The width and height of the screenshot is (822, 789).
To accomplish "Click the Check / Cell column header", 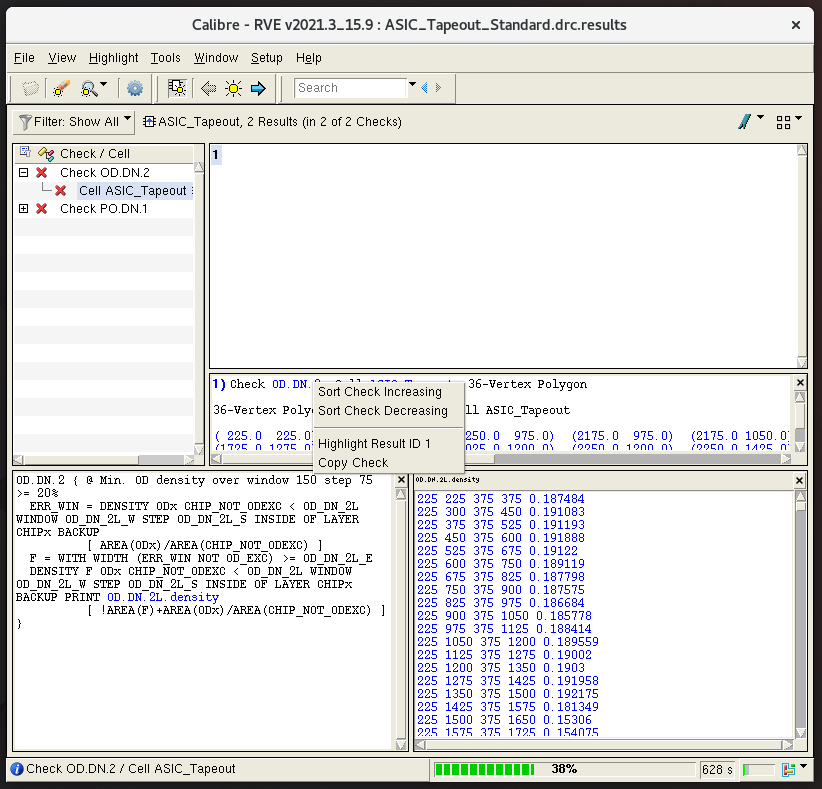I will point(95,154).
